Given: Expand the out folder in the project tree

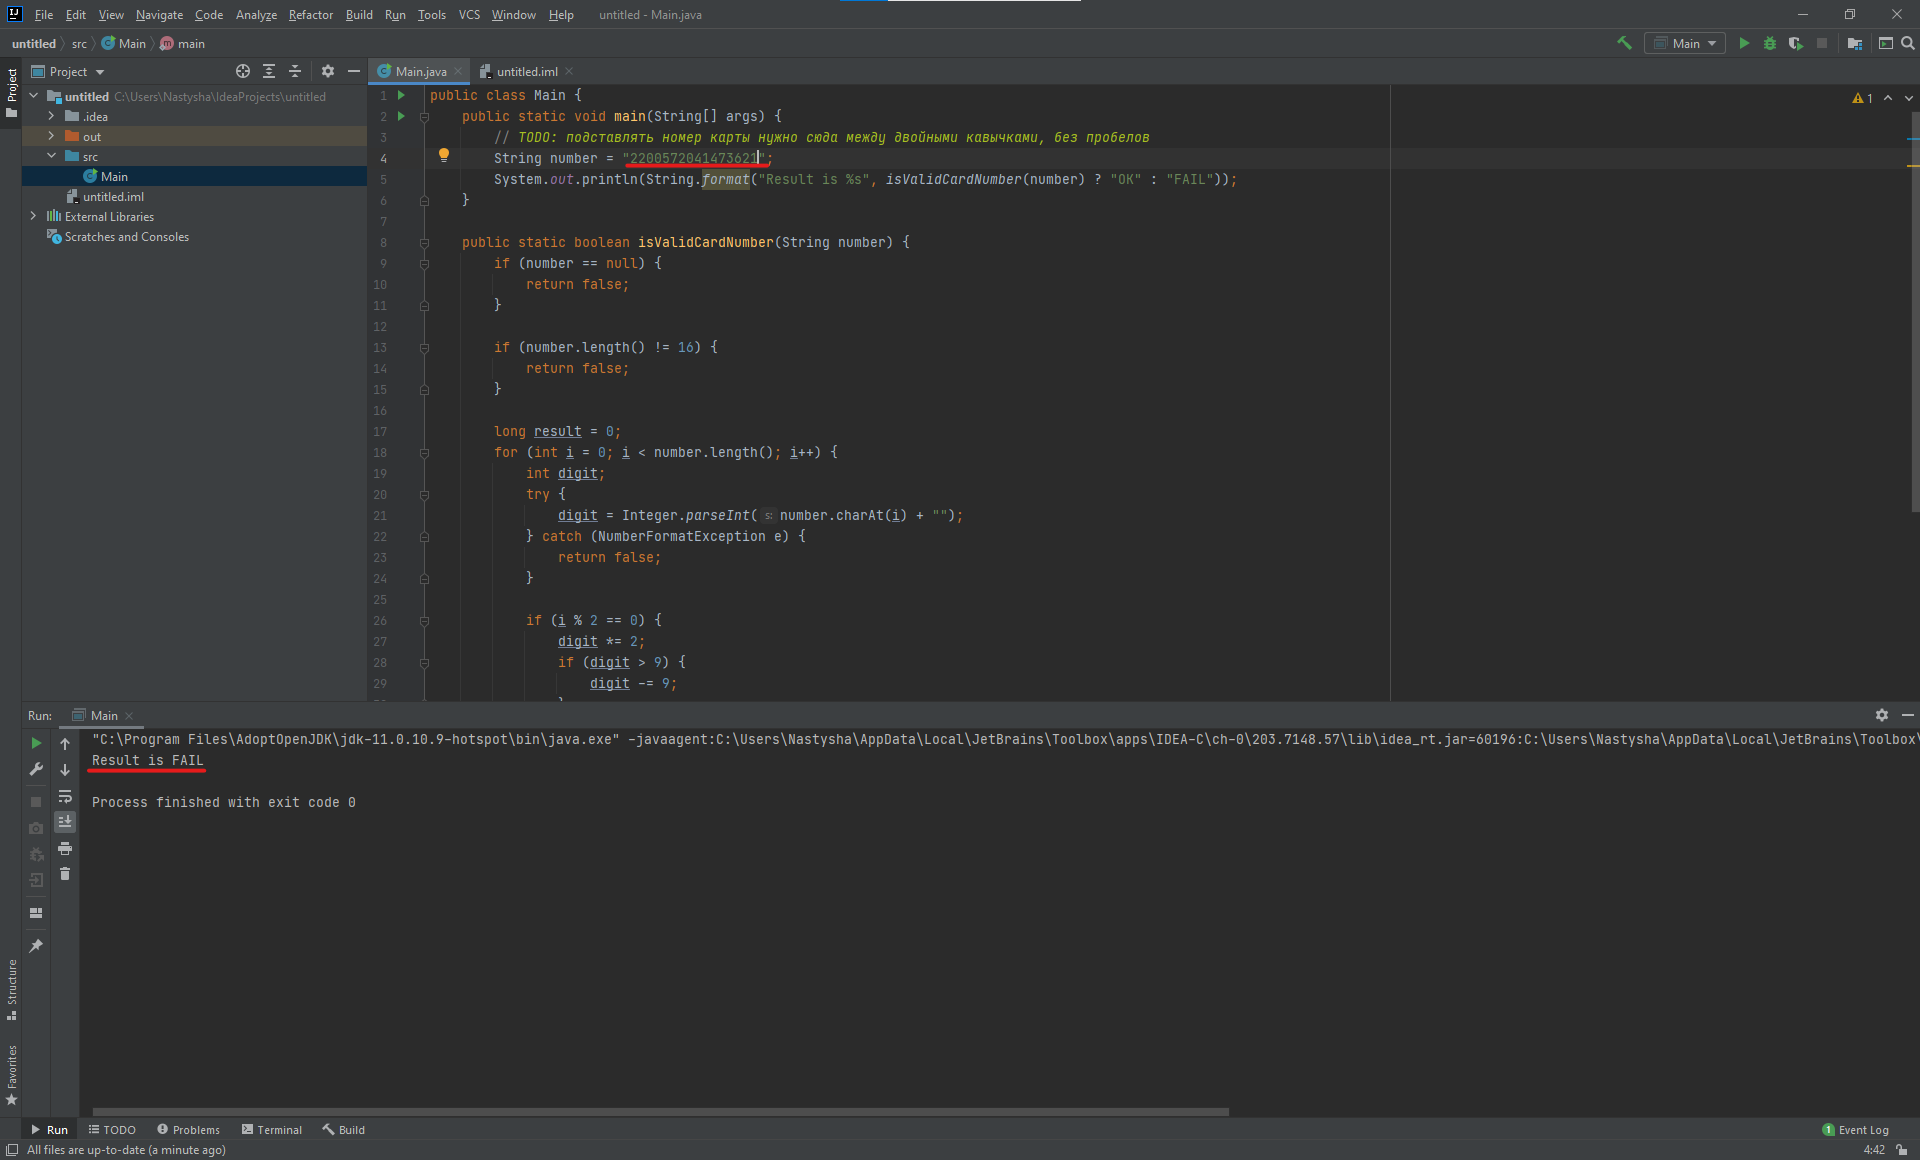Looking at the screenshot, I should tap(51, 136).
